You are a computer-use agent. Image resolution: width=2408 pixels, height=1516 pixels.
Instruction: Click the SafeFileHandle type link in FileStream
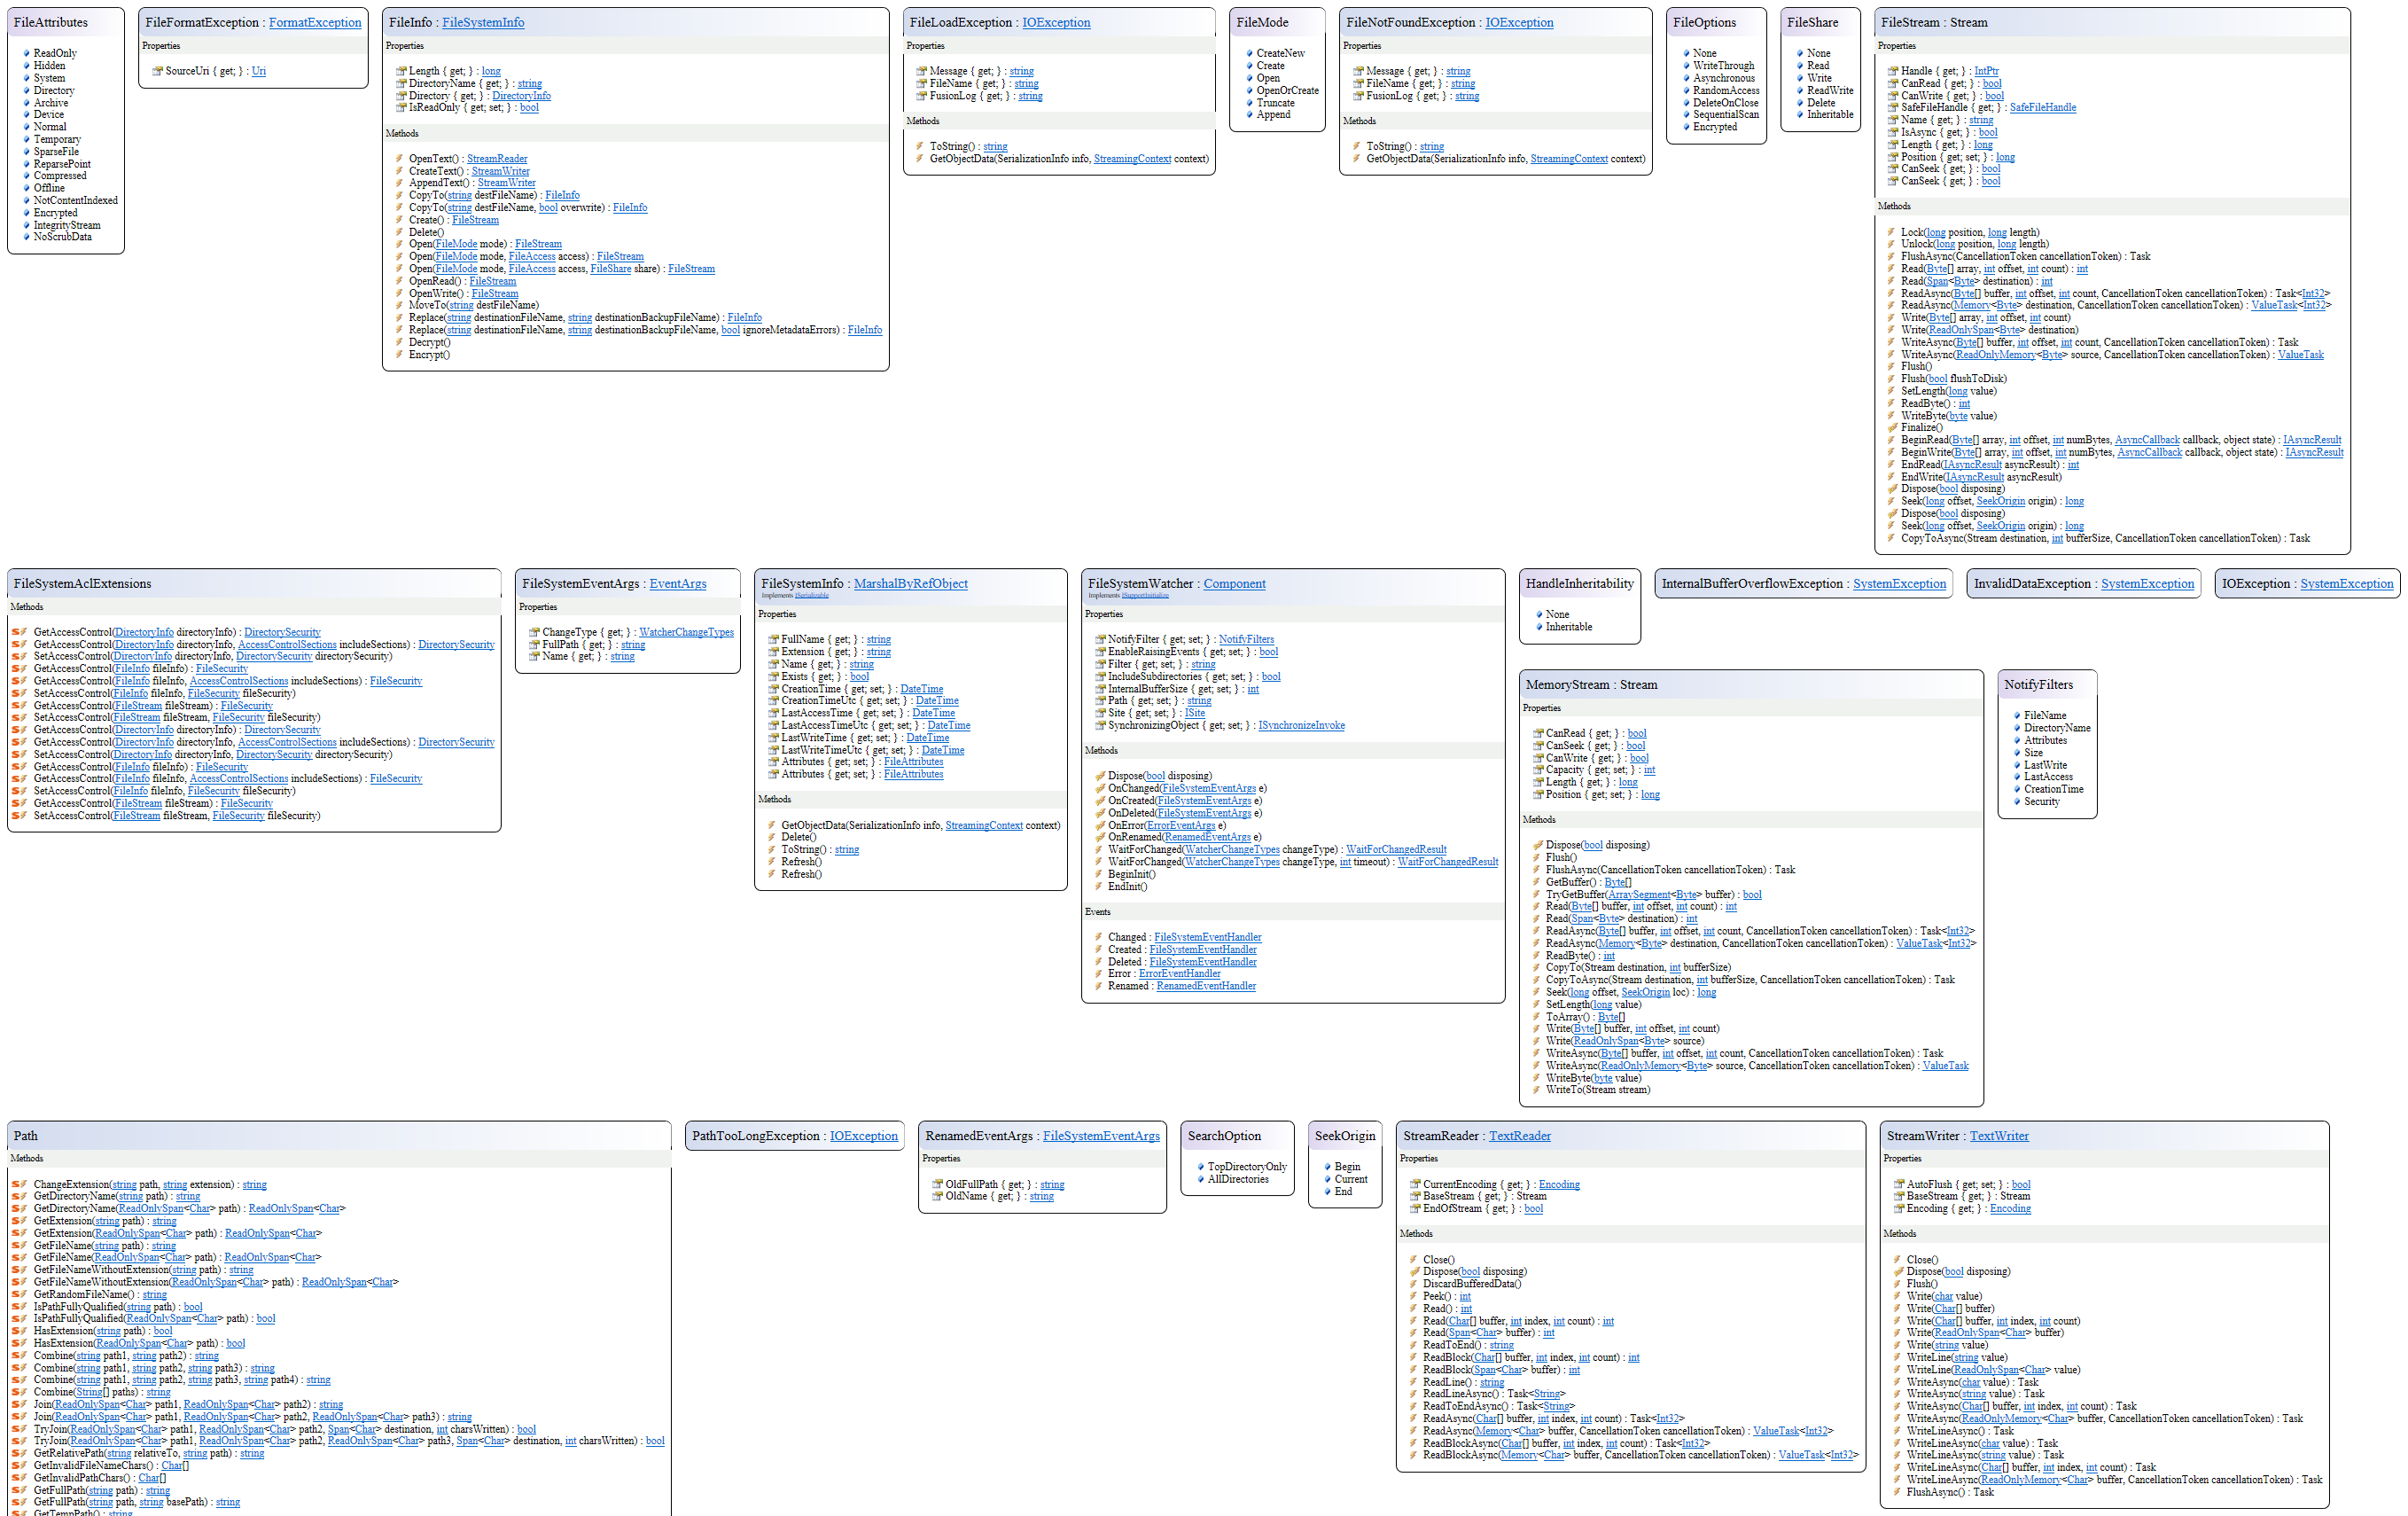coord(2042,108)
